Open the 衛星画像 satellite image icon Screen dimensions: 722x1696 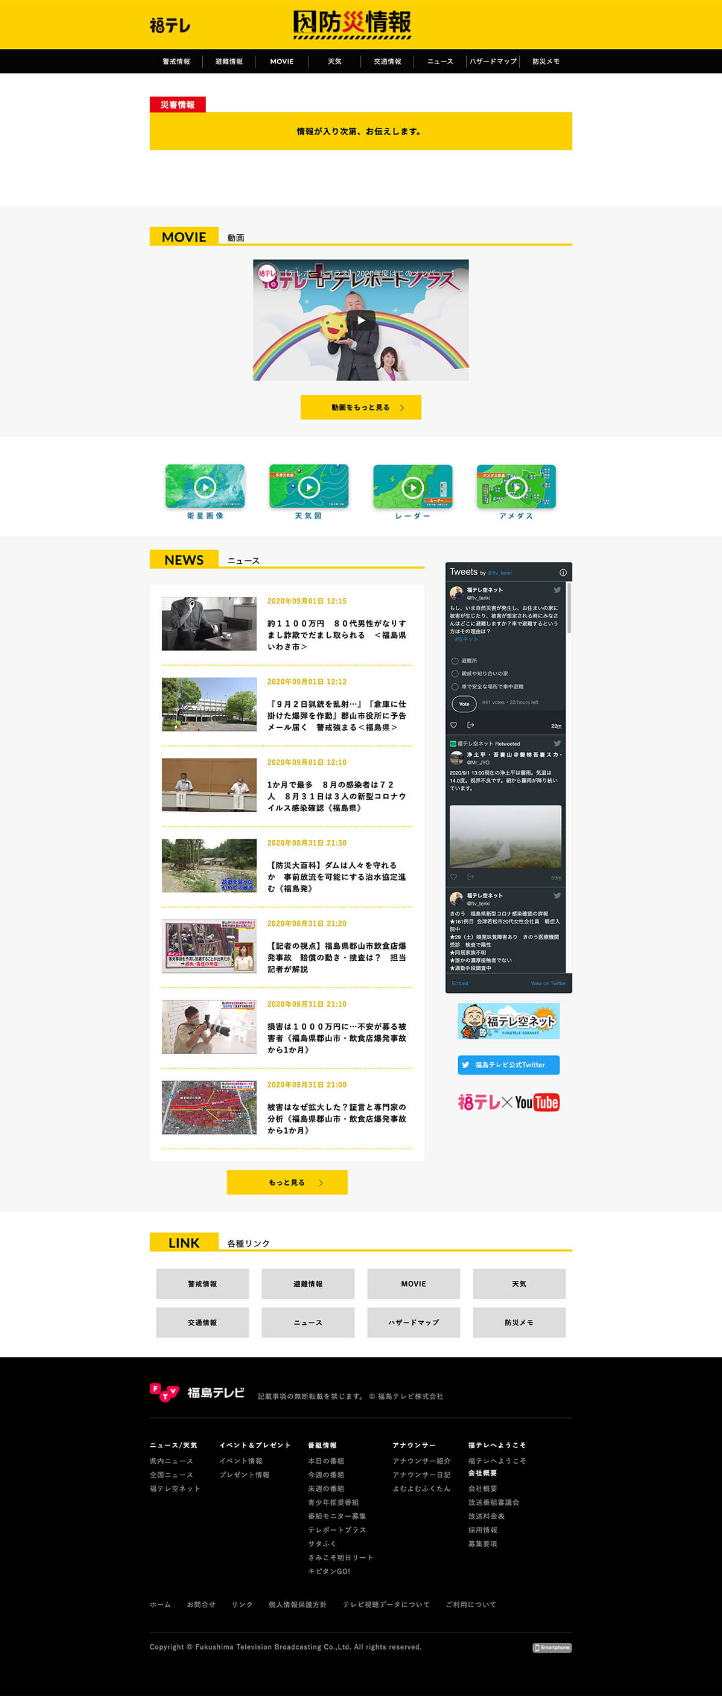205,487
